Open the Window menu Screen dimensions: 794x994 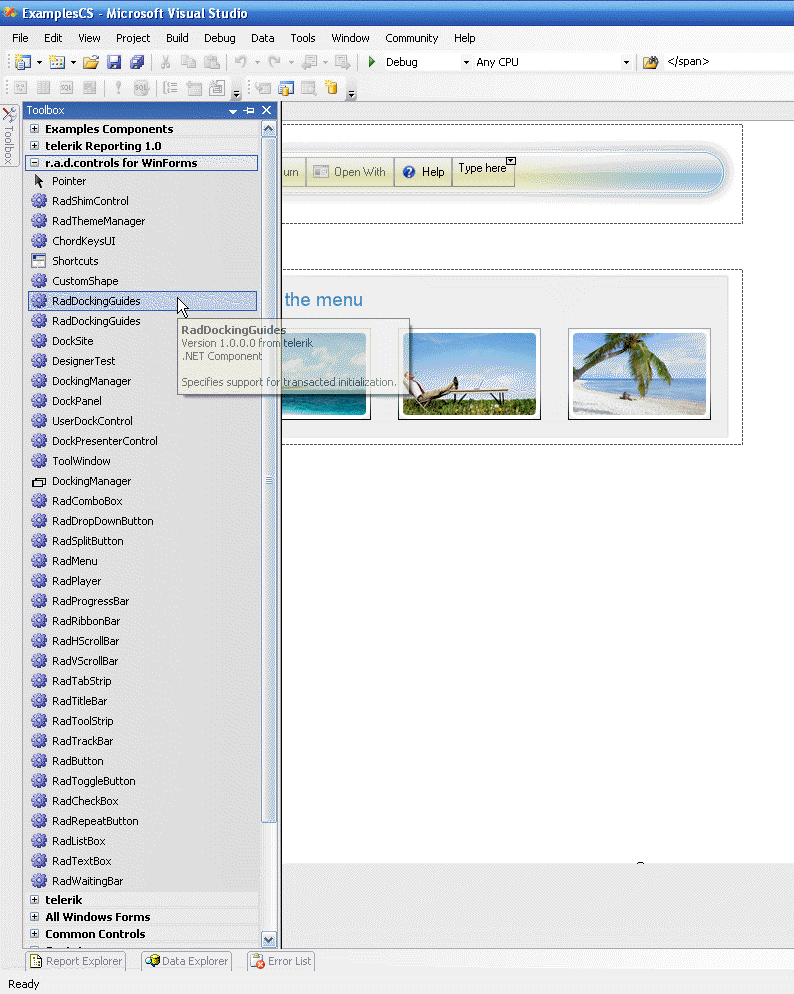point(350,38)
